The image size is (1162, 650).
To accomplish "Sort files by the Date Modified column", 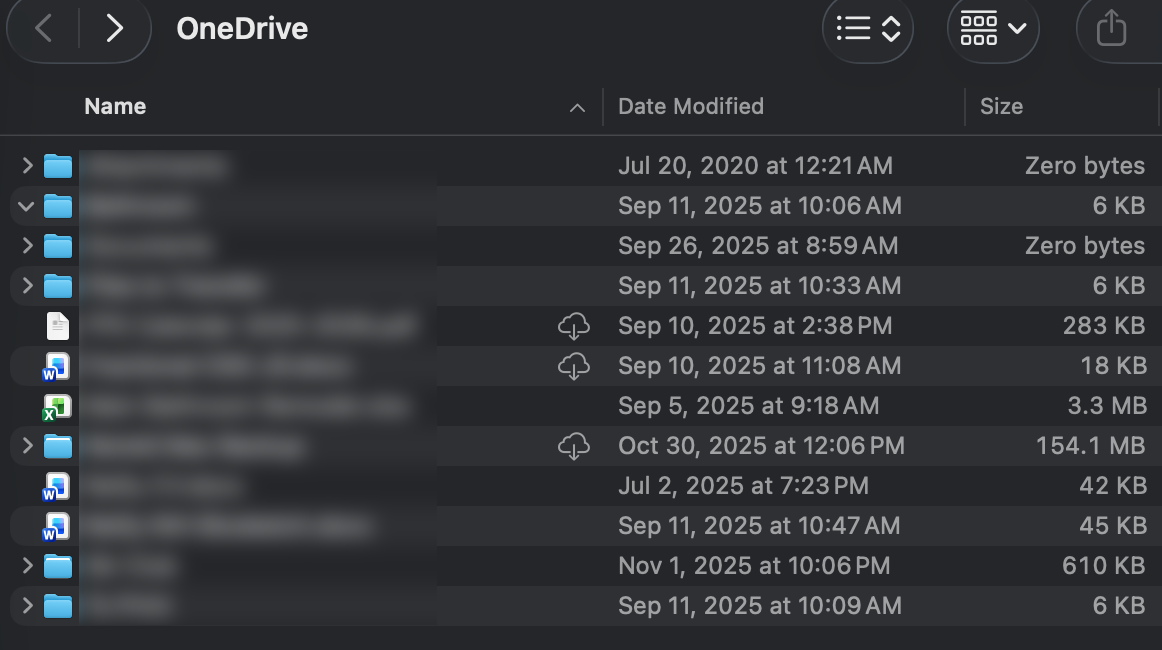I will pos(691,107).
